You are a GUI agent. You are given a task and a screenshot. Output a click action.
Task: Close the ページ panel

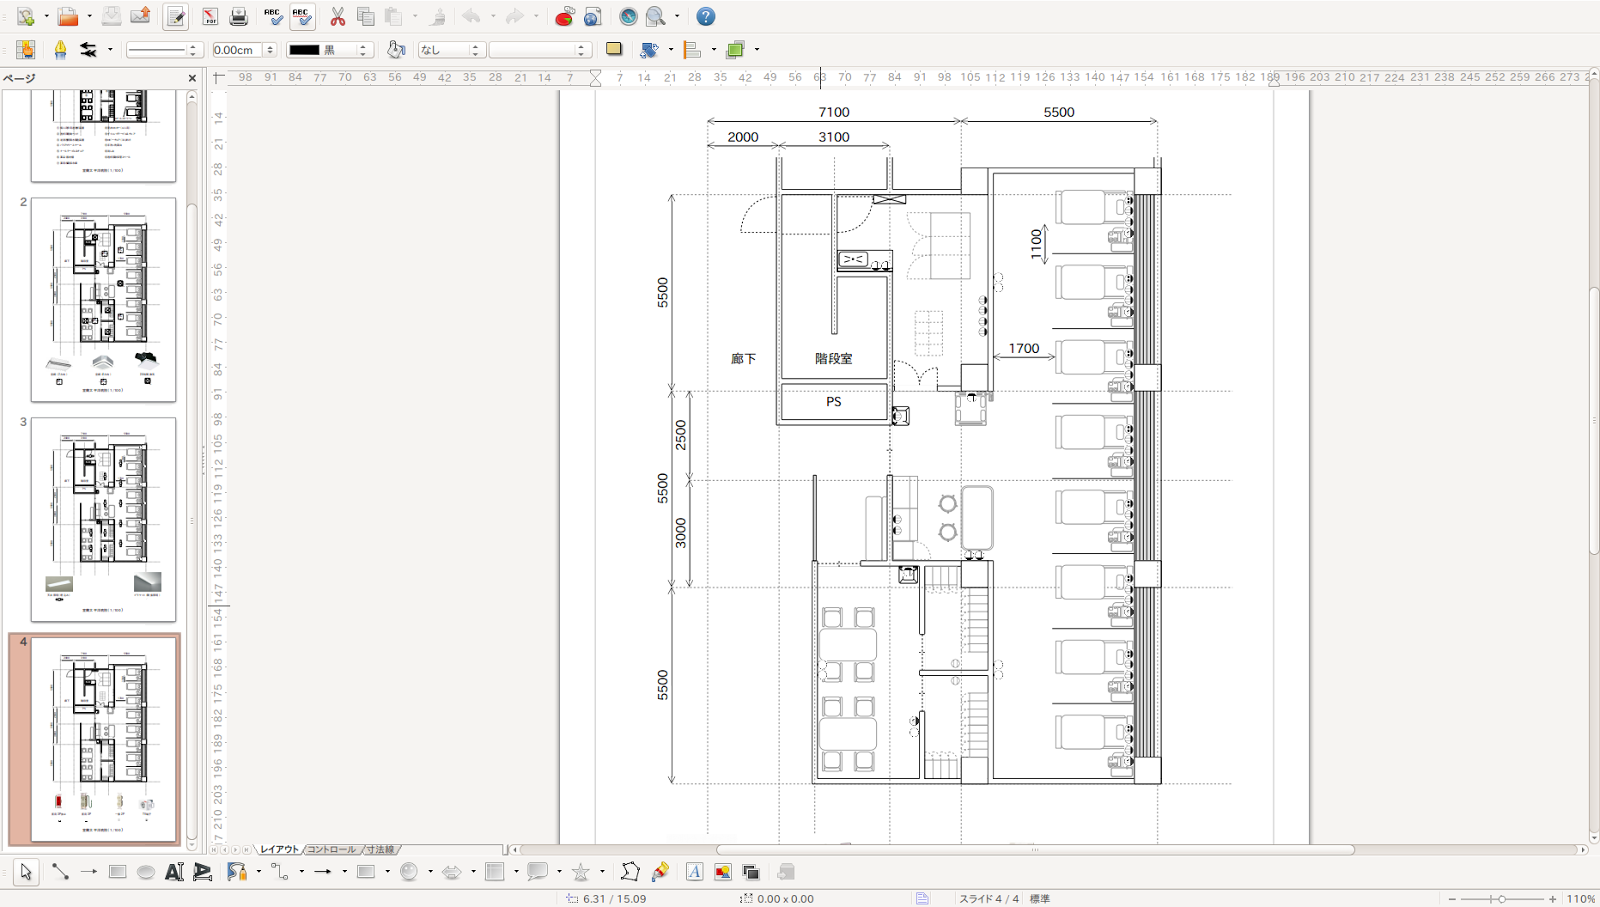pyautogui.click(x=192, y=78)
